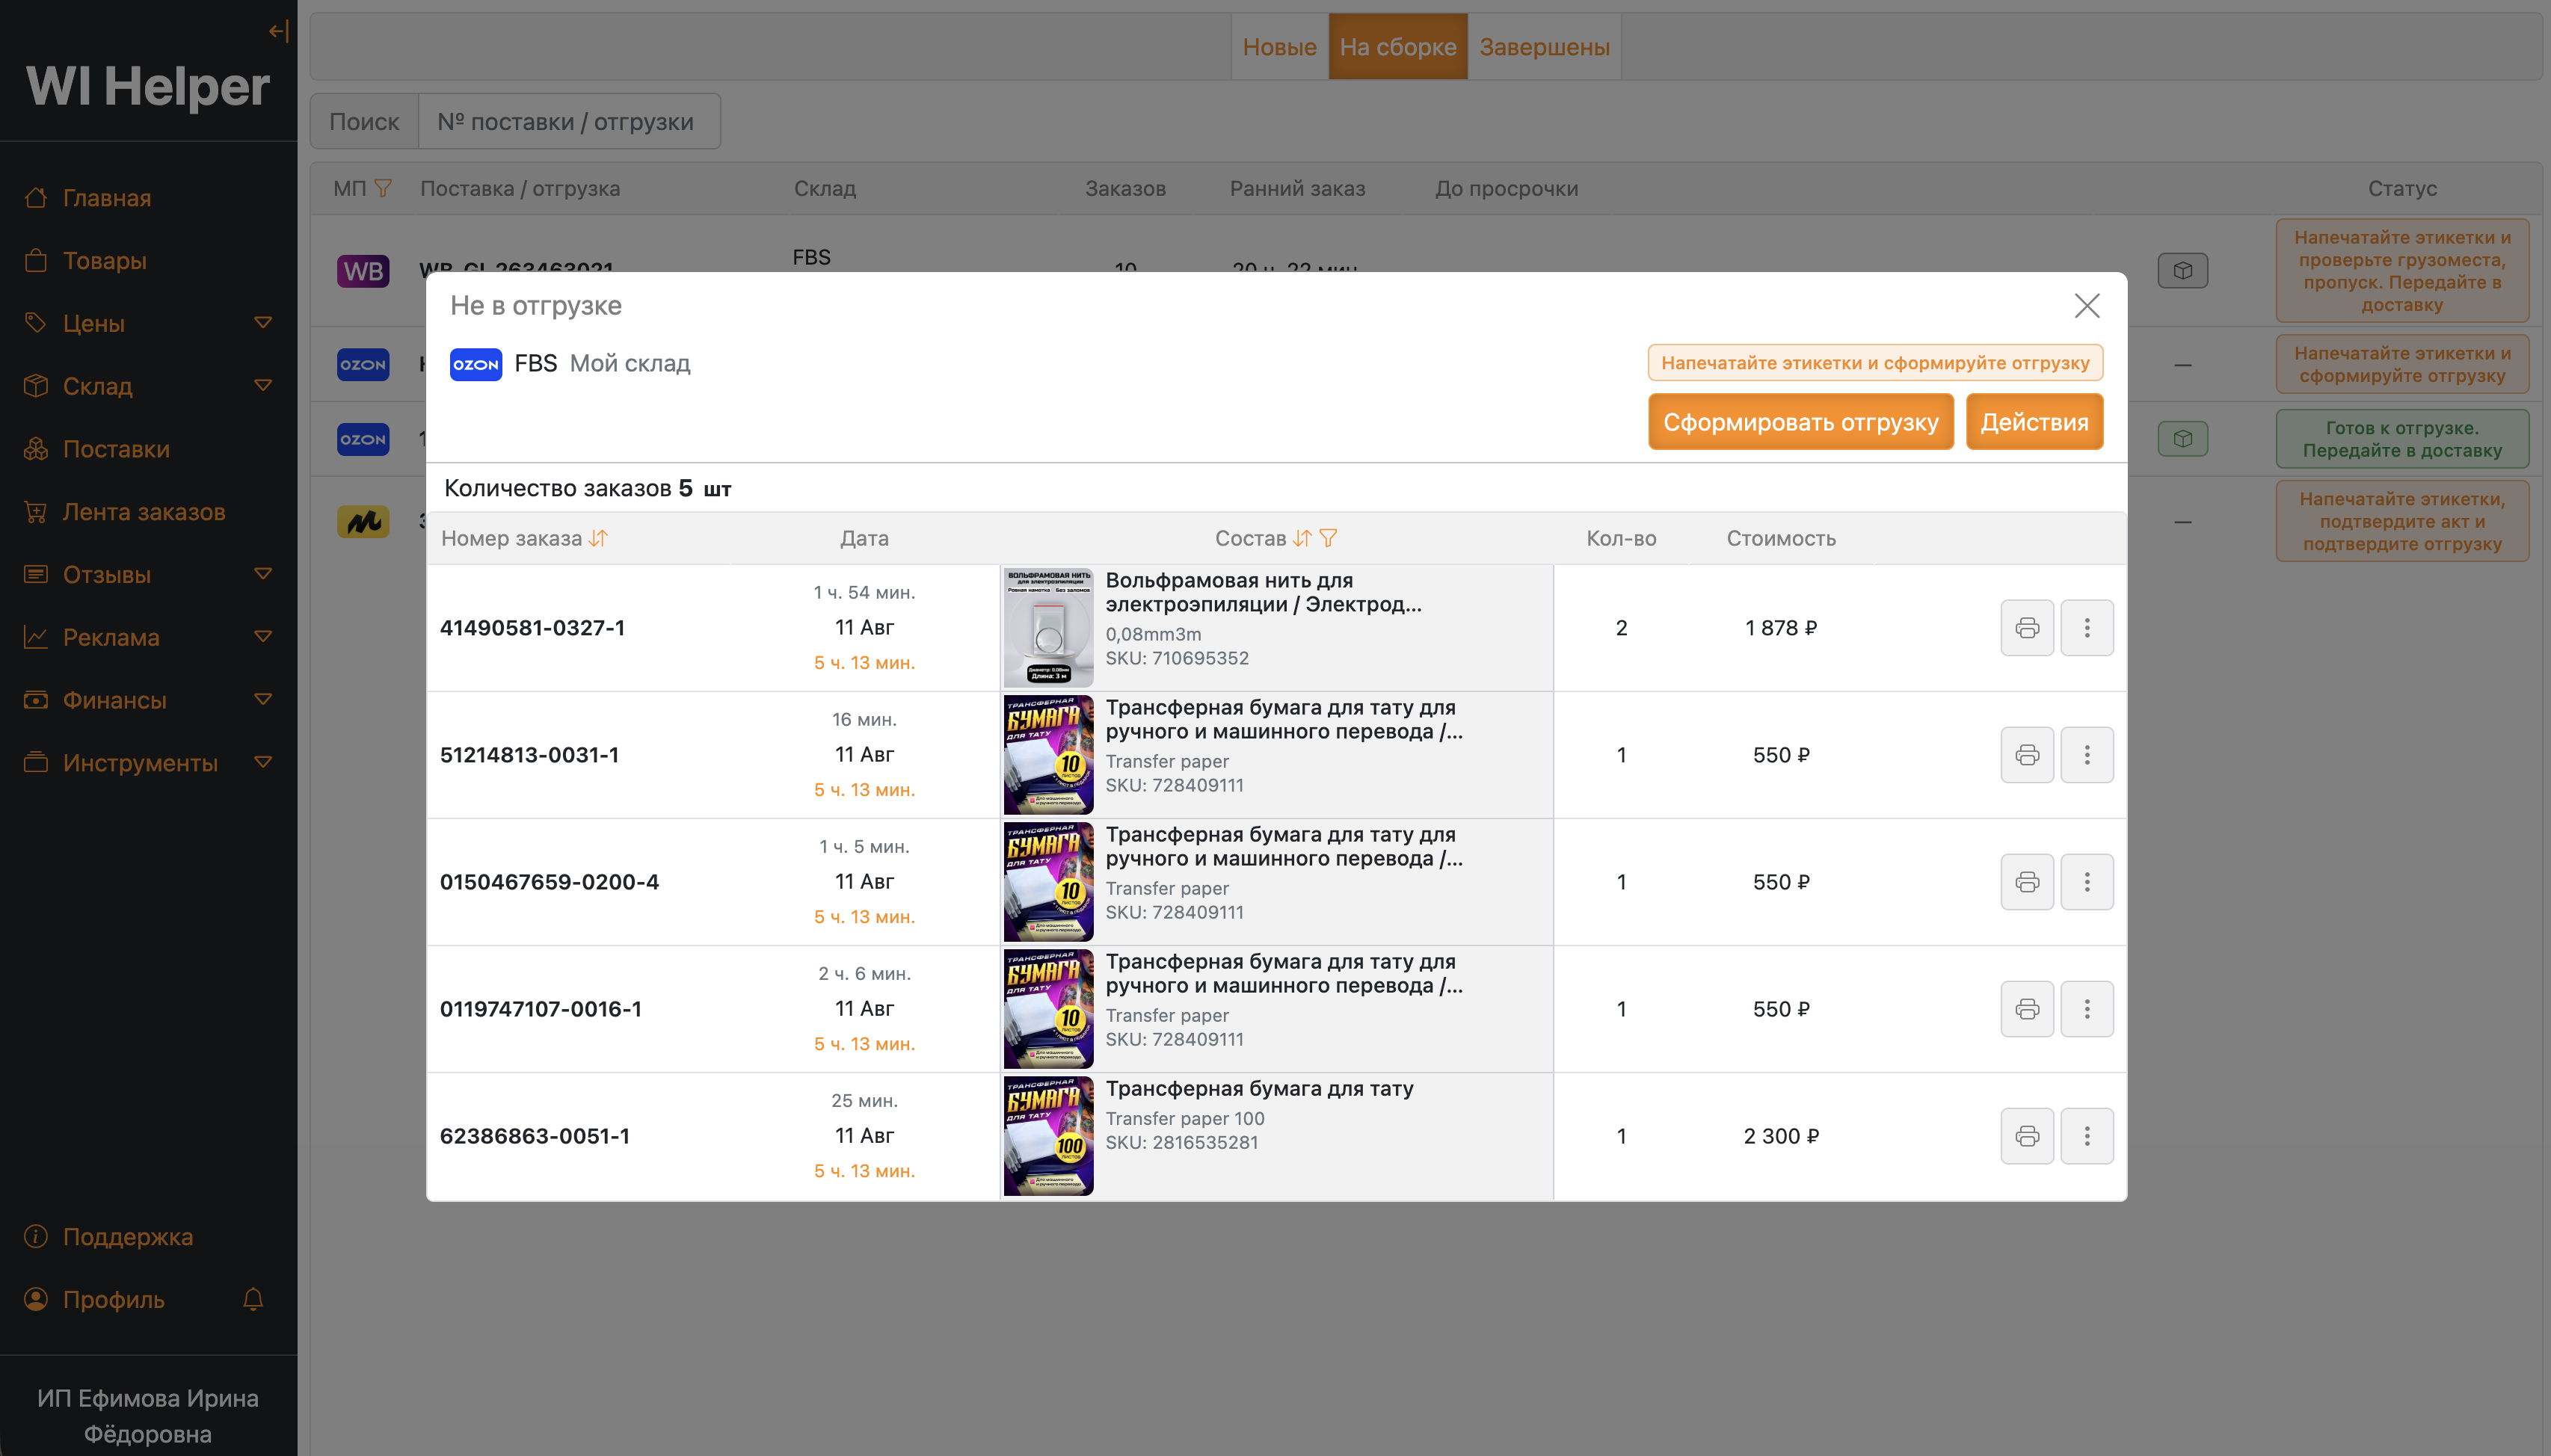The image size is (2551, 1456).
Task: Print label for order 41490581-0327-1
Action: (2027, 628)
